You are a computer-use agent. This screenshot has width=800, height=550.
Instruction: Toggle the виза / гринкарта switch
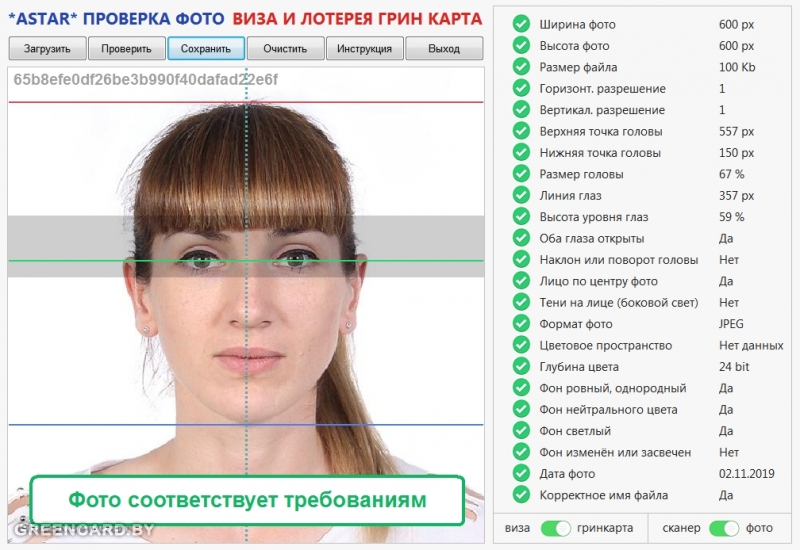coord(556,528)
